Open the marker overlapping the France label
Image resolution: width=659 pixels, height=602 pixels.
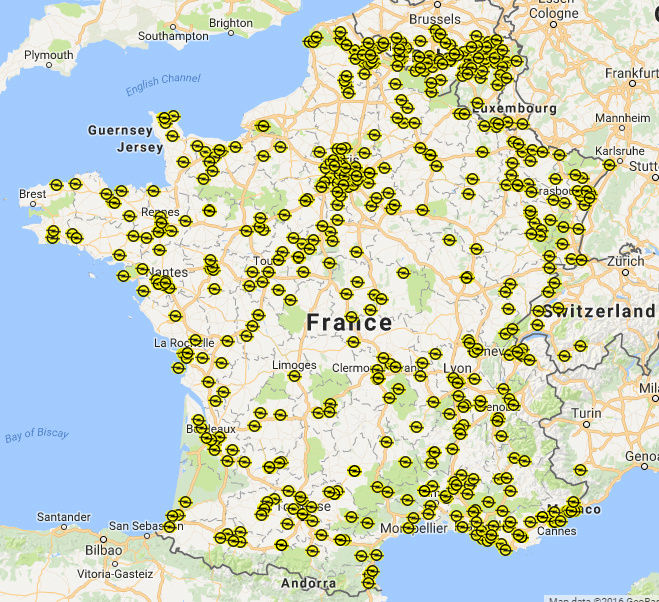point(352,317)
